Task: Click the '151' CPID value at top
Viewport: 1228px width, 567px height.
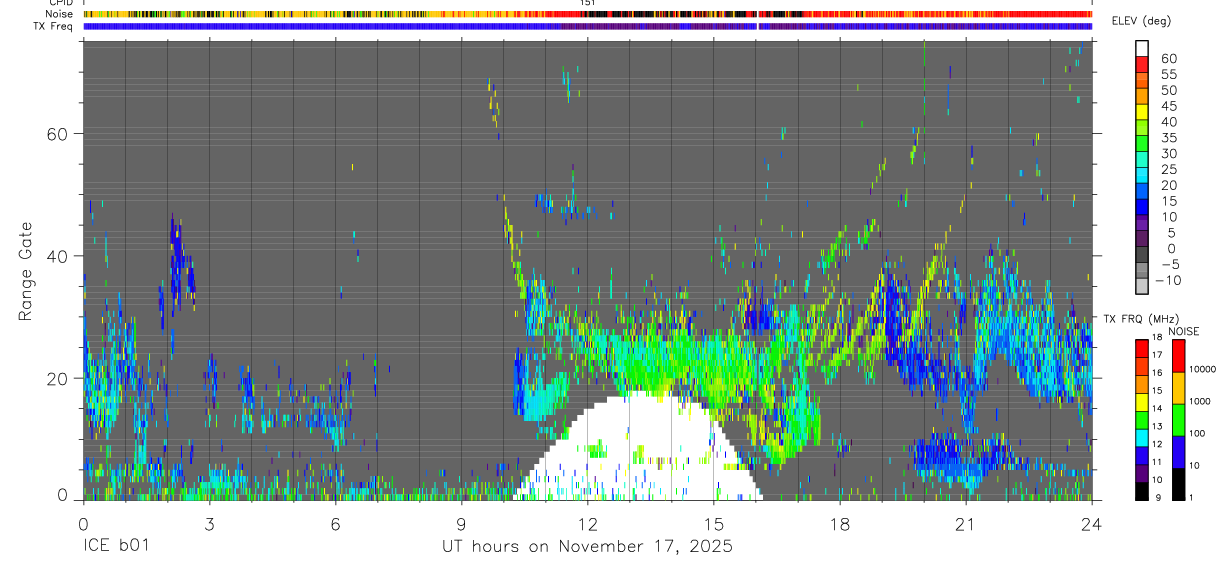Action: [x=587, y=3]
